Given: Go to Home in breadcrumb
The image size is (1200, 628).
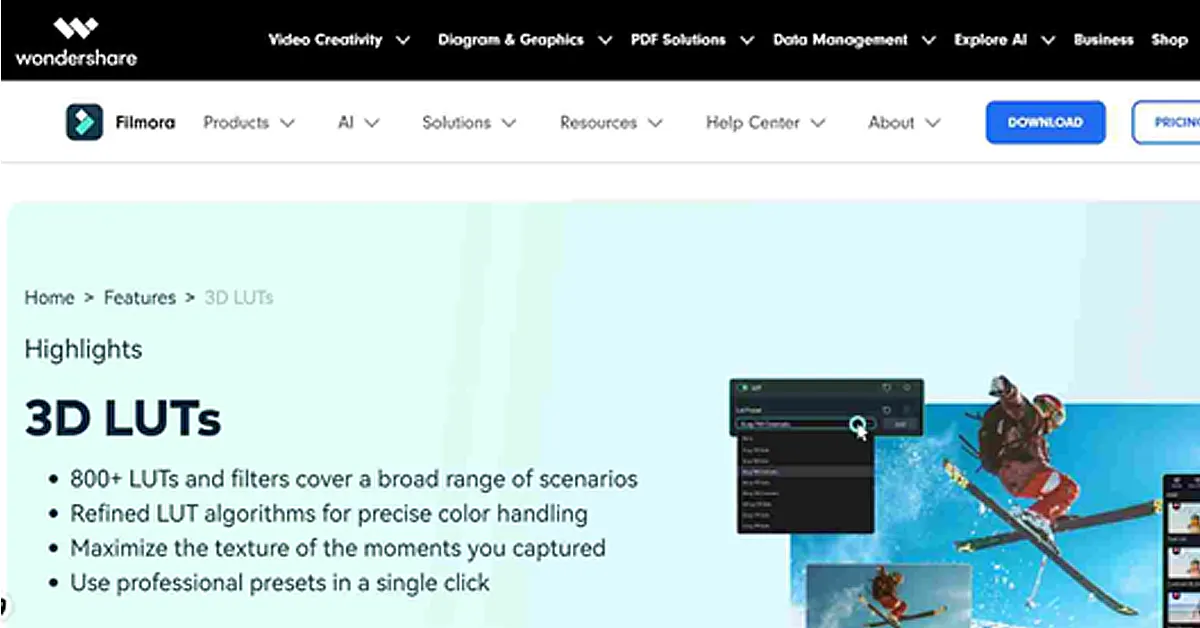Looking at the screenshot, I should tap(49, 297).
